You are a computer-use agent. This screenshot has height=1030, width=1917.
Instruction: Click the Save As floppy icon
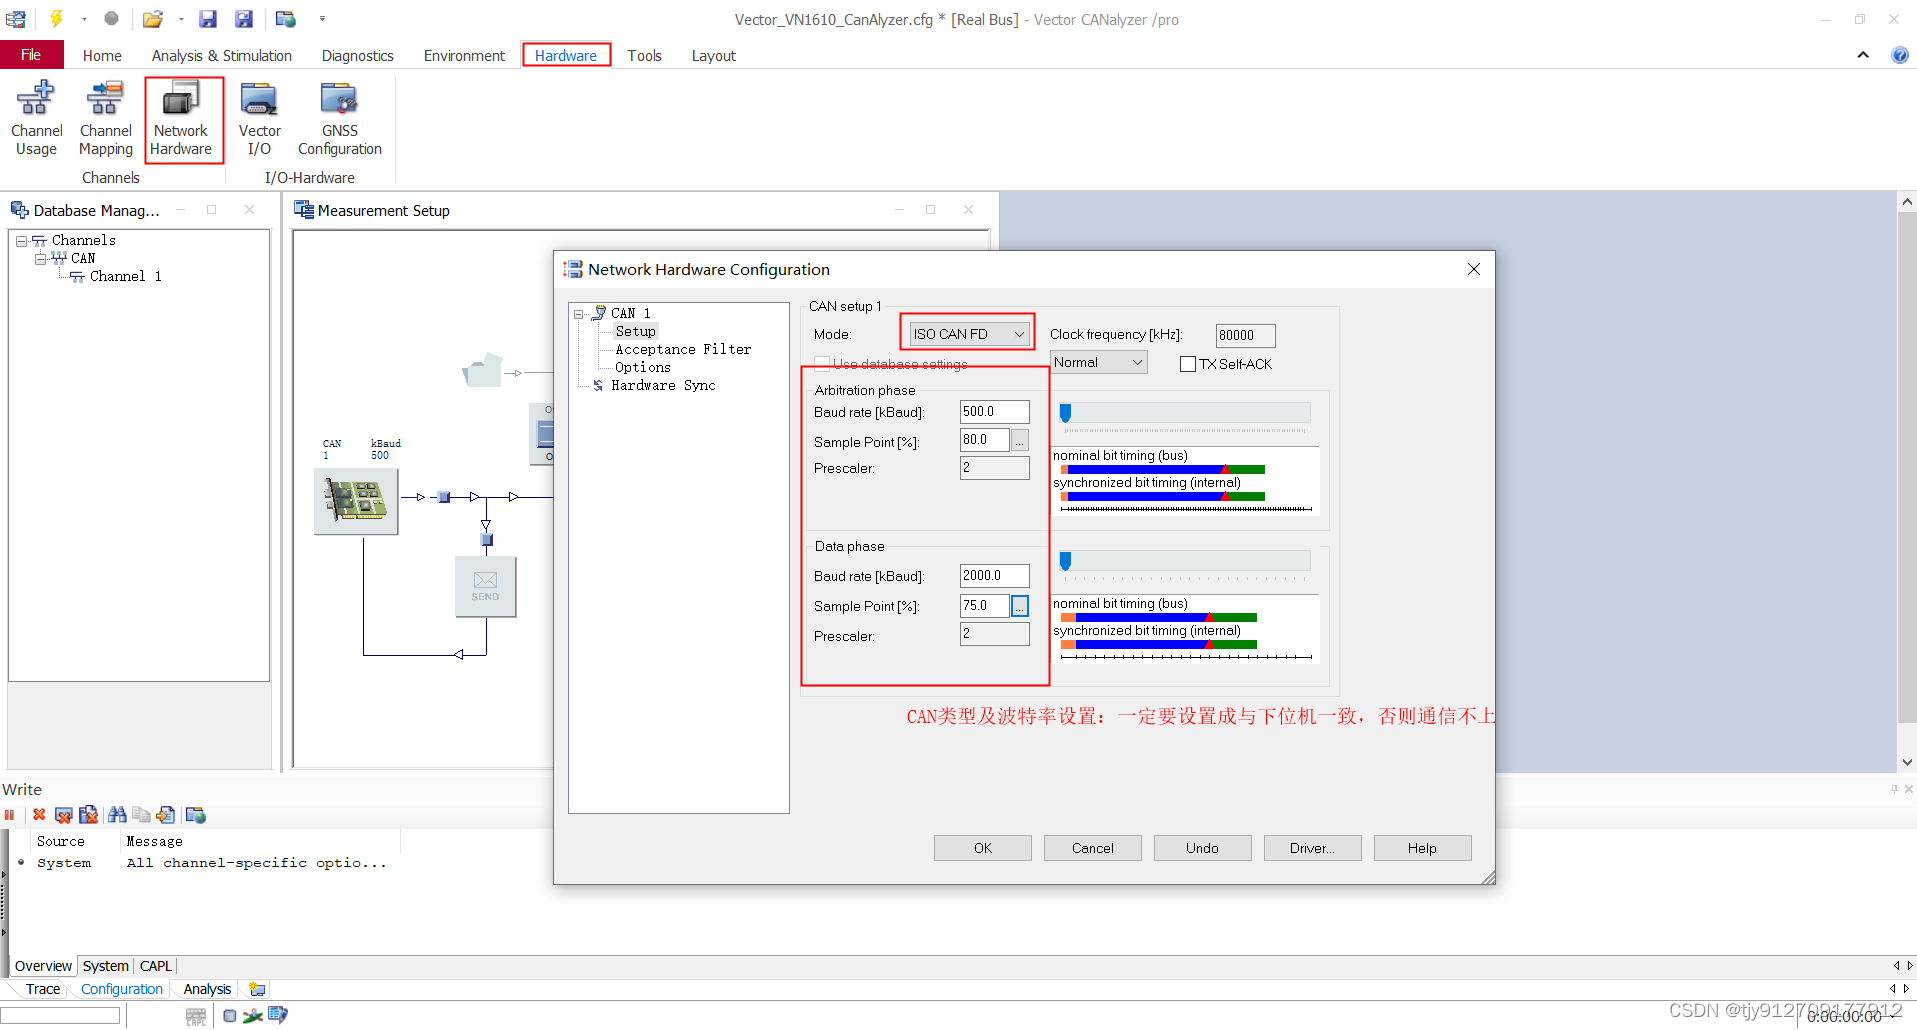click(244, 18)
